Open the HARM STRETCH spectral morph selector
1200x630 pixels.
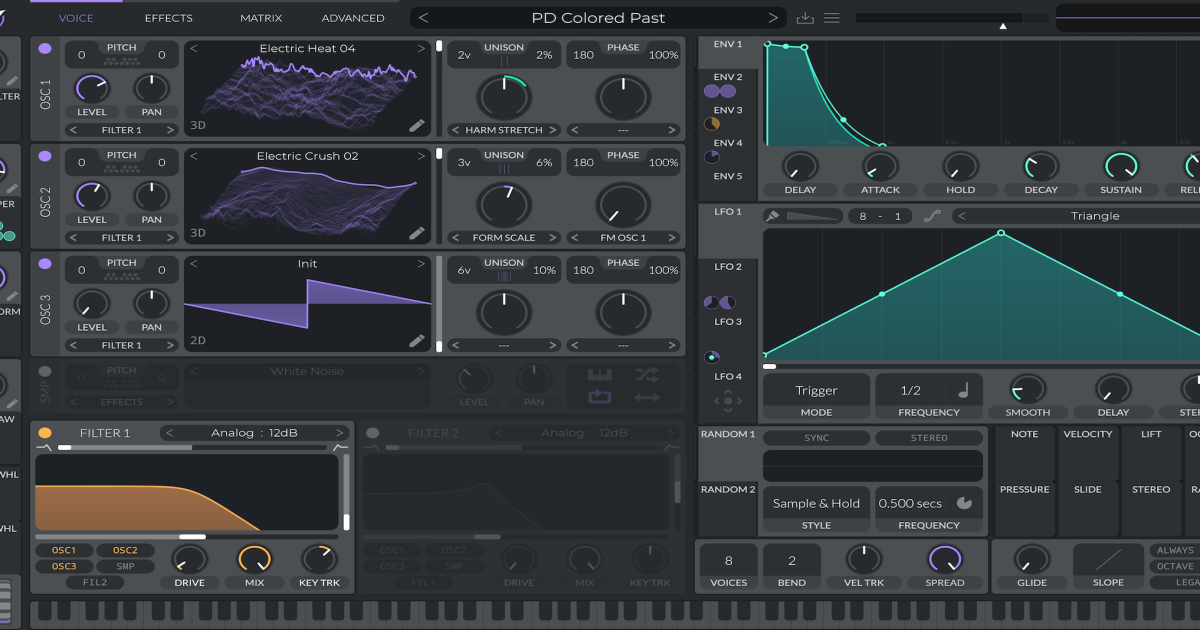(504, 130)
